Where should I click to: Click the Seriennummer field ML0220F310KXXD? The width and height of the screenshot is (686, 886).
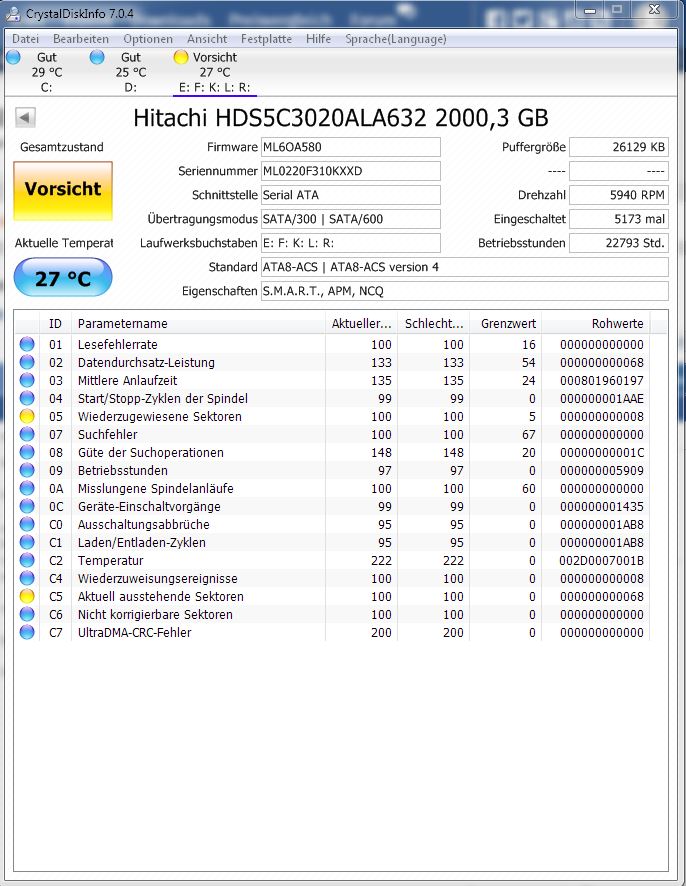point(350,171)
